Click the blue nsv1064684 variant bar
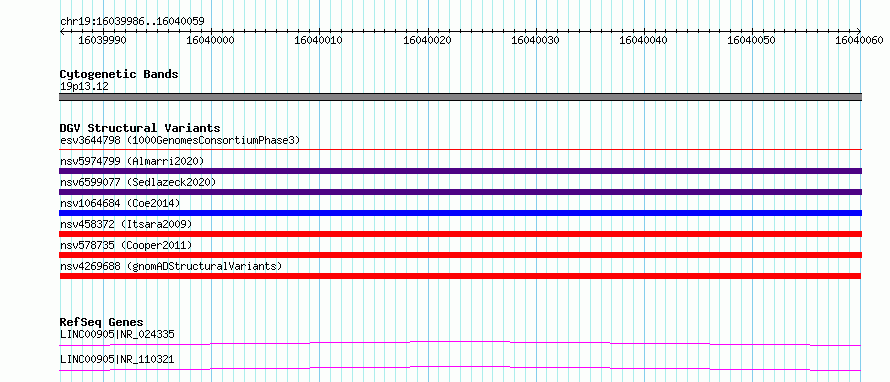The image size is (890, 382). (461, 213)
